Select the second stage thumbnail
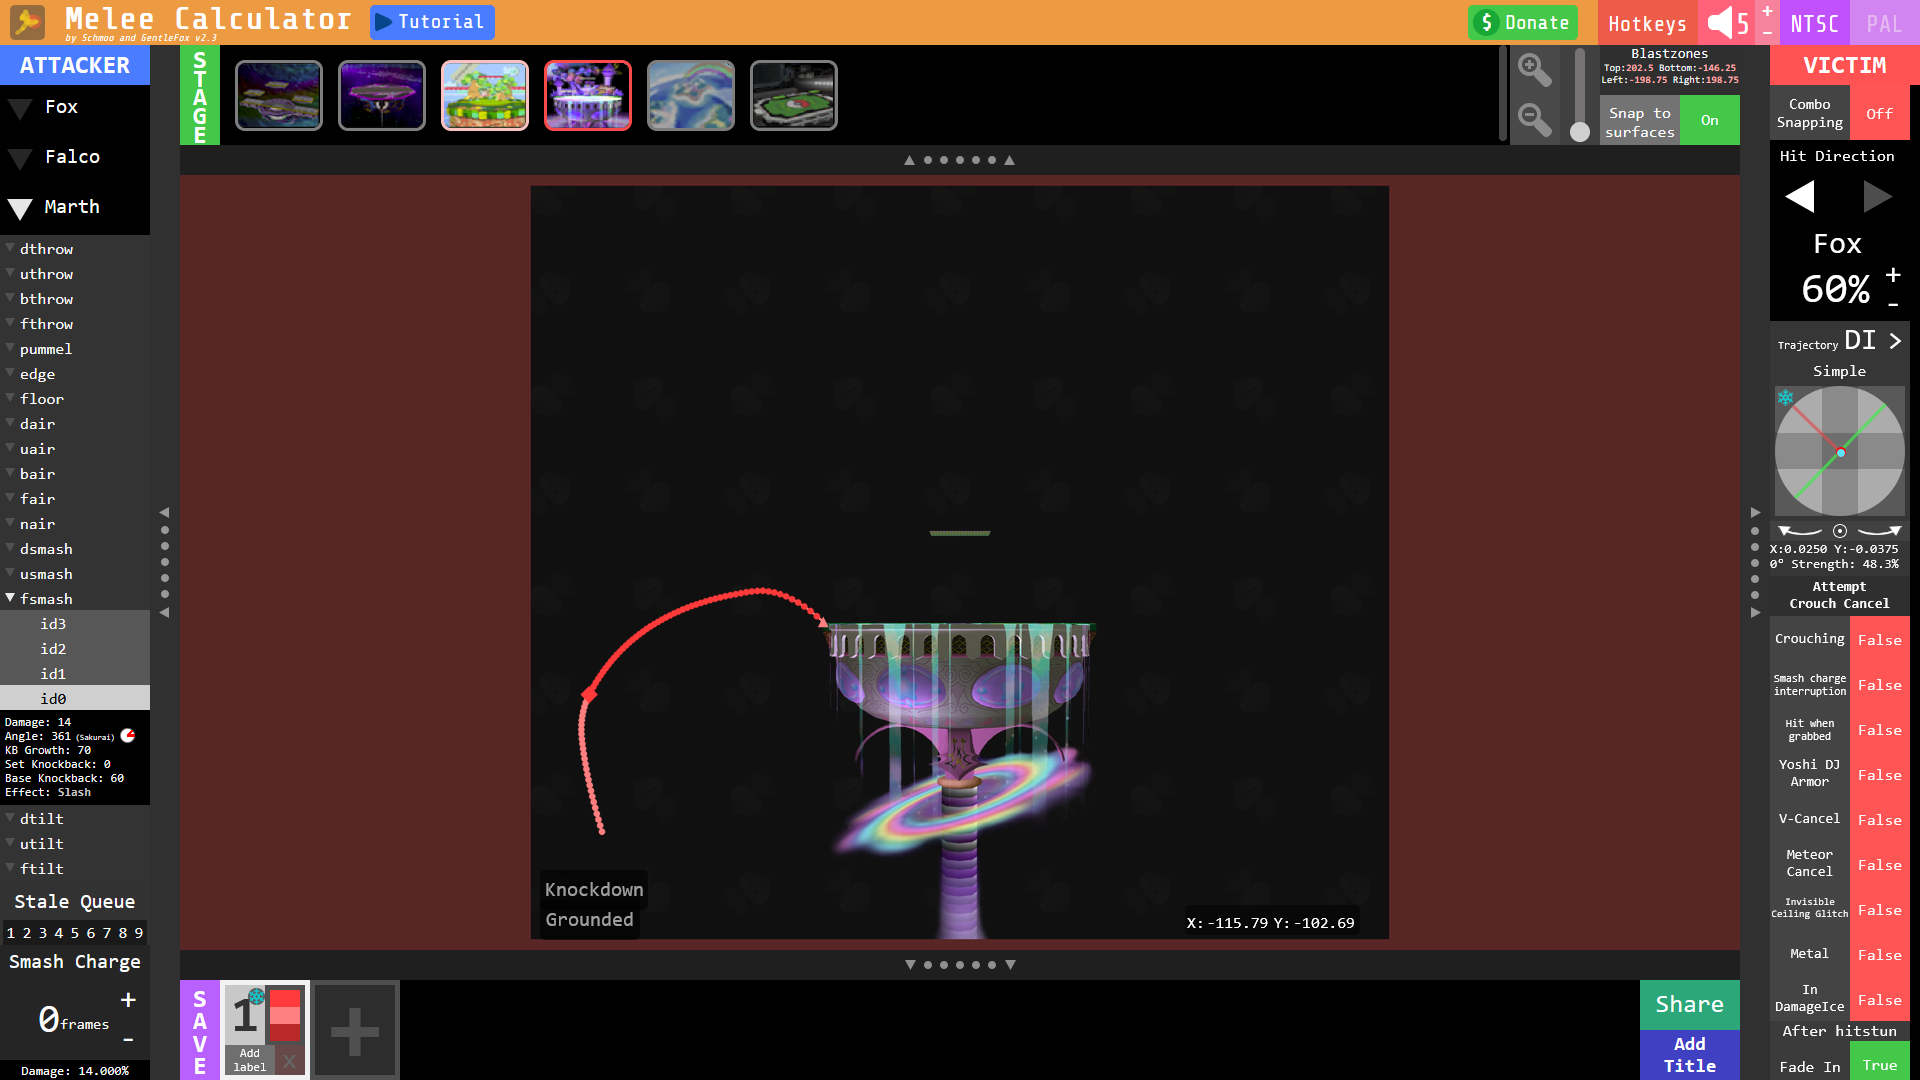1920x1080 pixels. (x=382, y=95)
